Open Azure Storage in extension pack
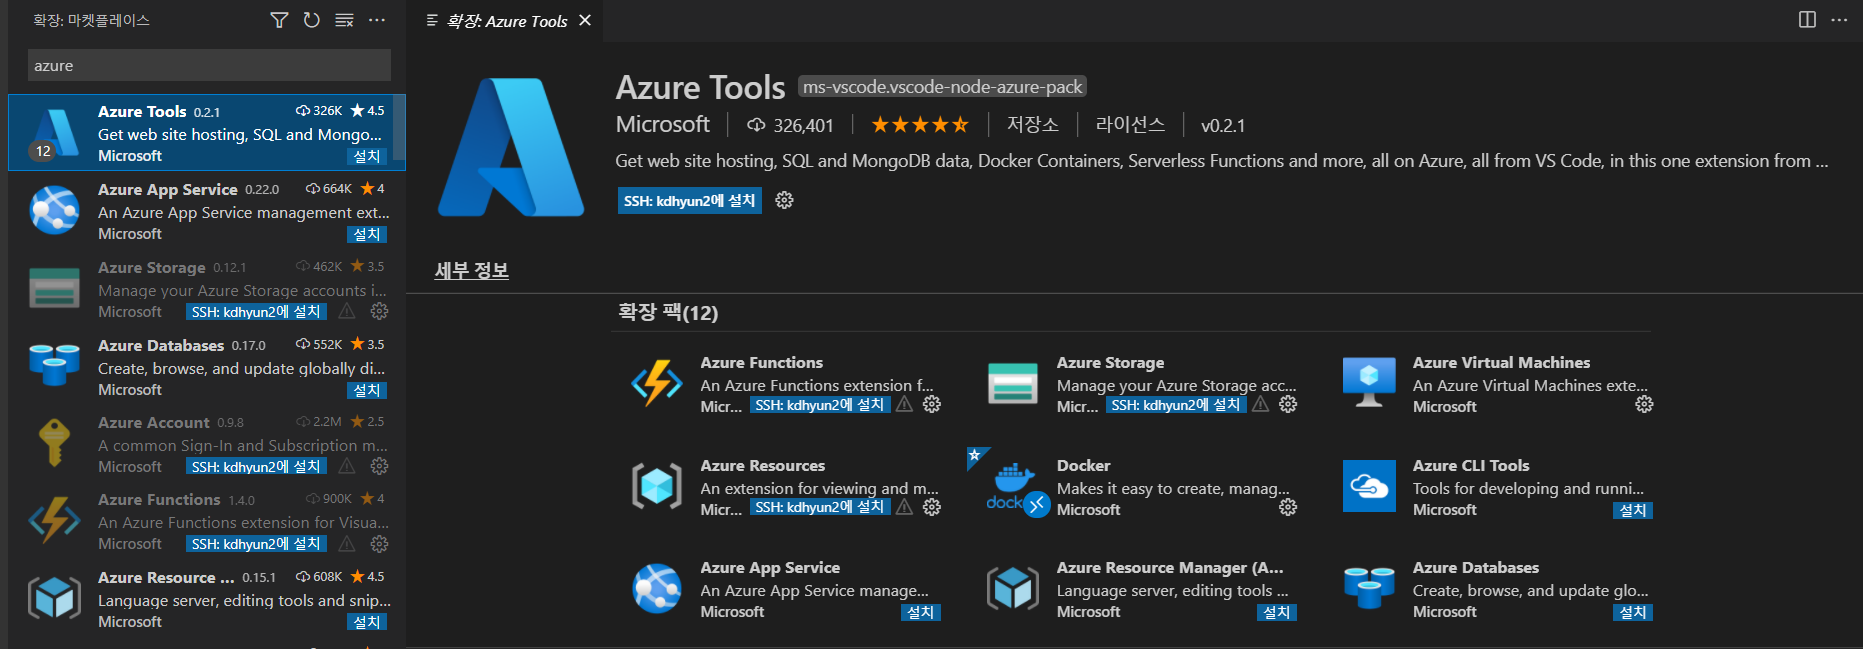This screenshot has height=649, width=1863. click(1110, 363)
